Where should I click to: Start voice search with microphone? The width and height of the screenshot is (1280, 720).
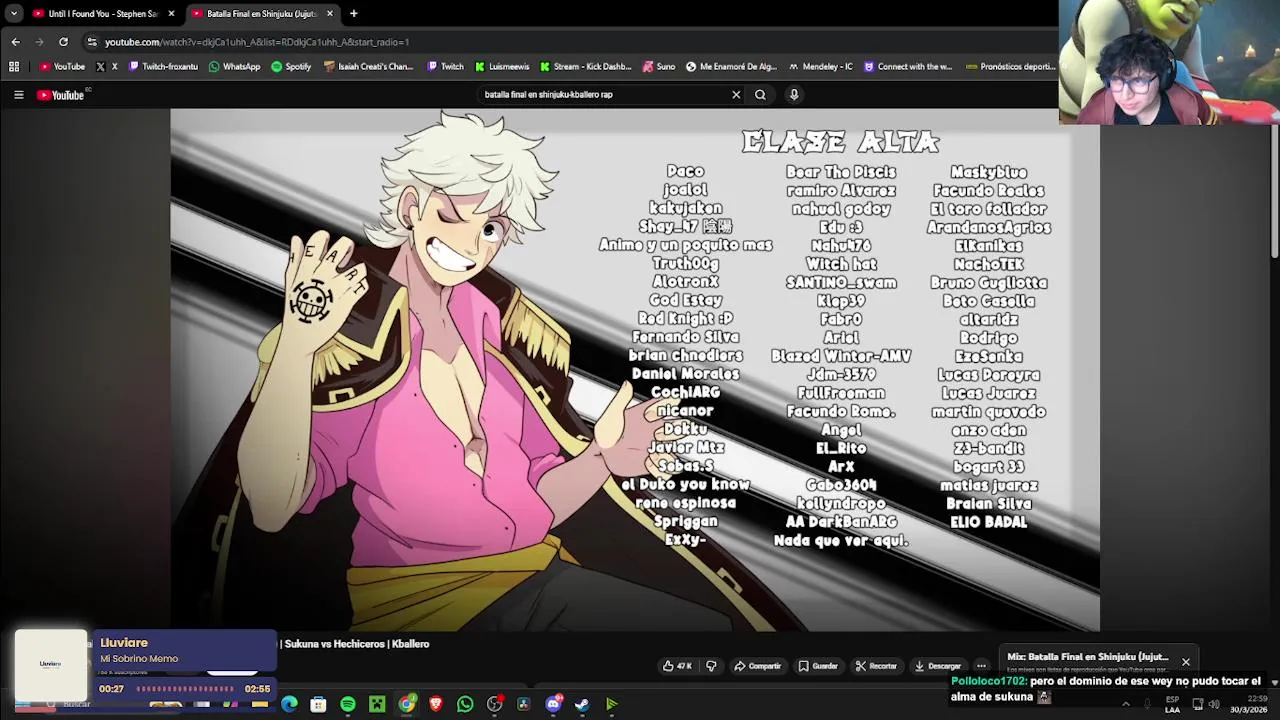(794, 95)
